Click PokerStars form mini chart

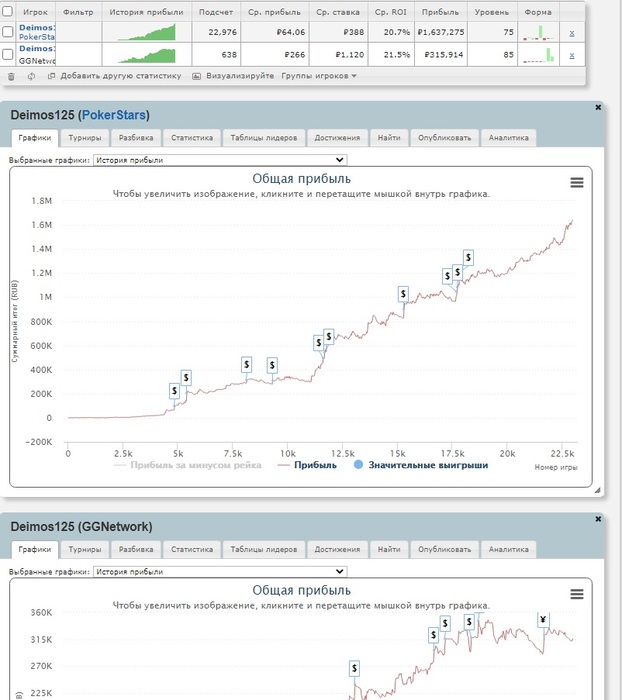538,33
